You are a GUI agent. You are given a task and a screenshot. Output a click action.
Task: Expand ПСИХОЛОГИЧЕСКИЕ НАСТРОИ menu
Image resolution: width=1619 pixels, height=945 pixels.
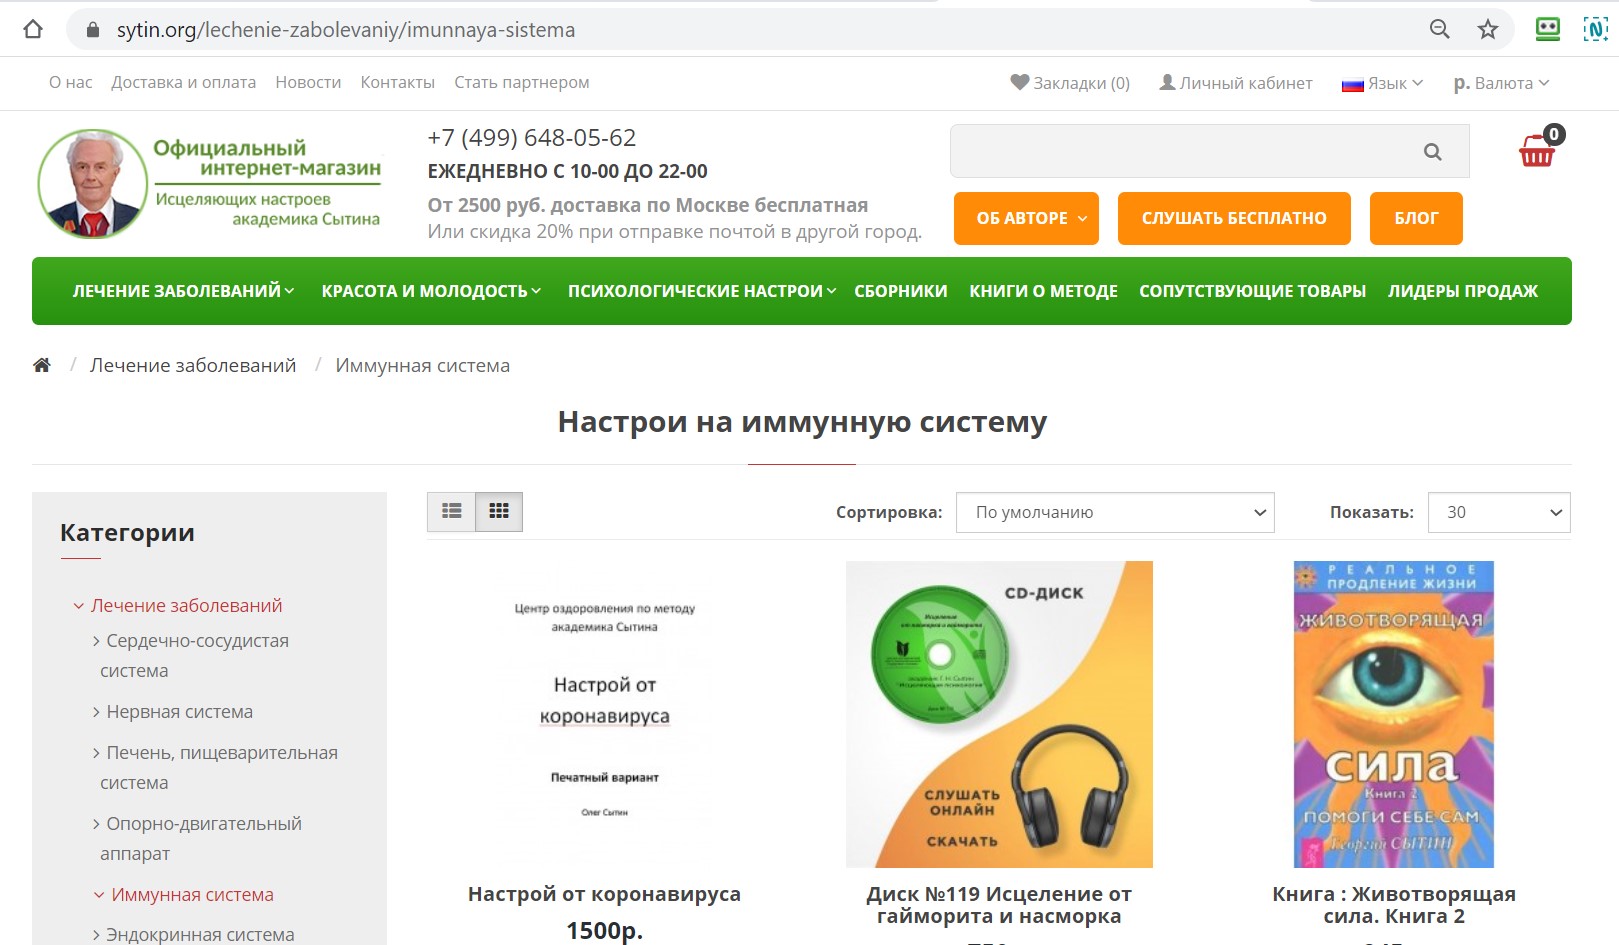(702, 291)
